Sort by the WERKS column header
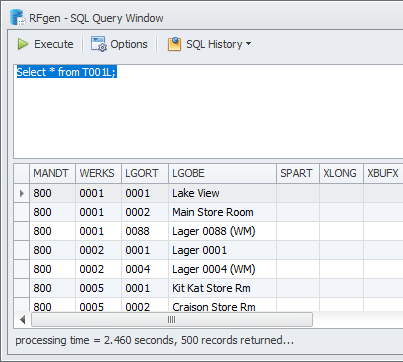 tap(98, 173)
